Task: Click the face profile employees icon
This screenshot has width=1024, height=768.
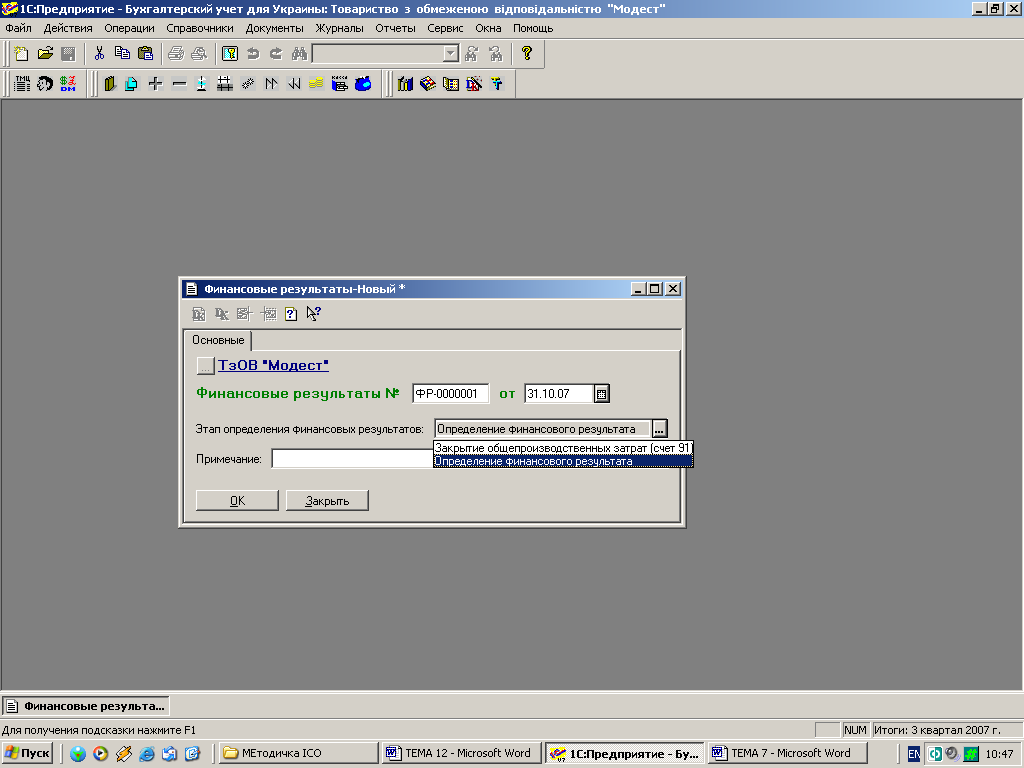Action: coord(44,84)
